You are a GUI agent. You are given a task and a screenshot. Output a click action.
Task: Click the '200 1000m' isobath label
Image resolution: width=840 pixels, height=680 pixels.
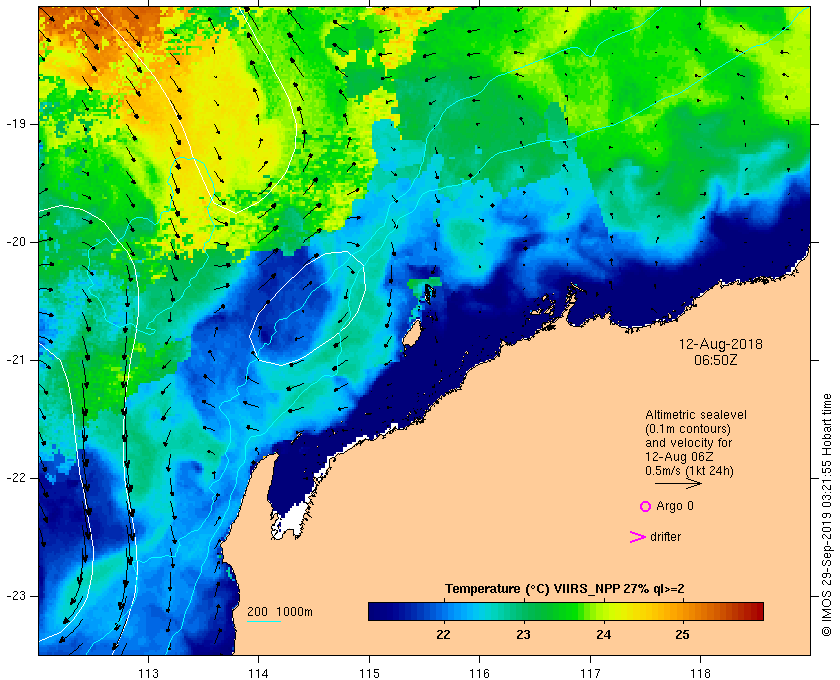pyautogui.click(x=280, y=612)
